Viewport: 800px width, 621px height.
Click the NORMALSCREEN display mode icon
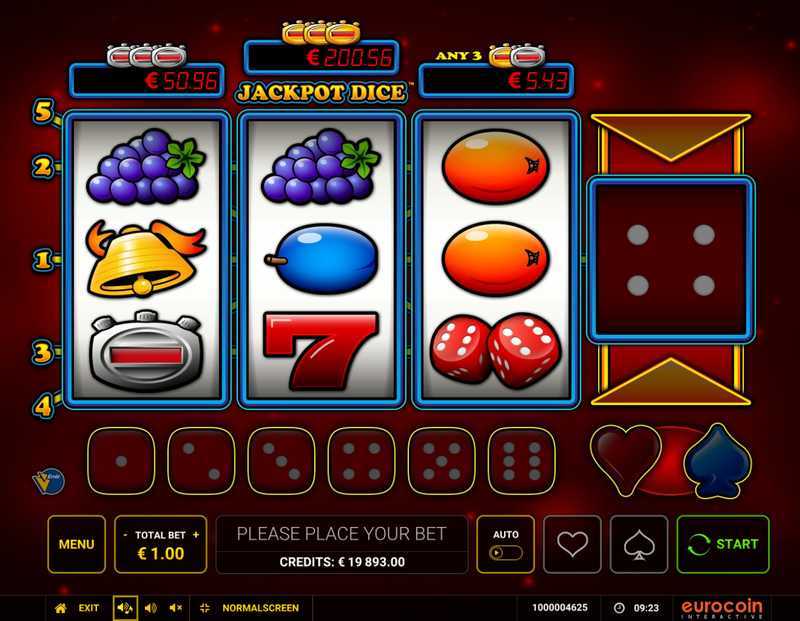(205, 608)
